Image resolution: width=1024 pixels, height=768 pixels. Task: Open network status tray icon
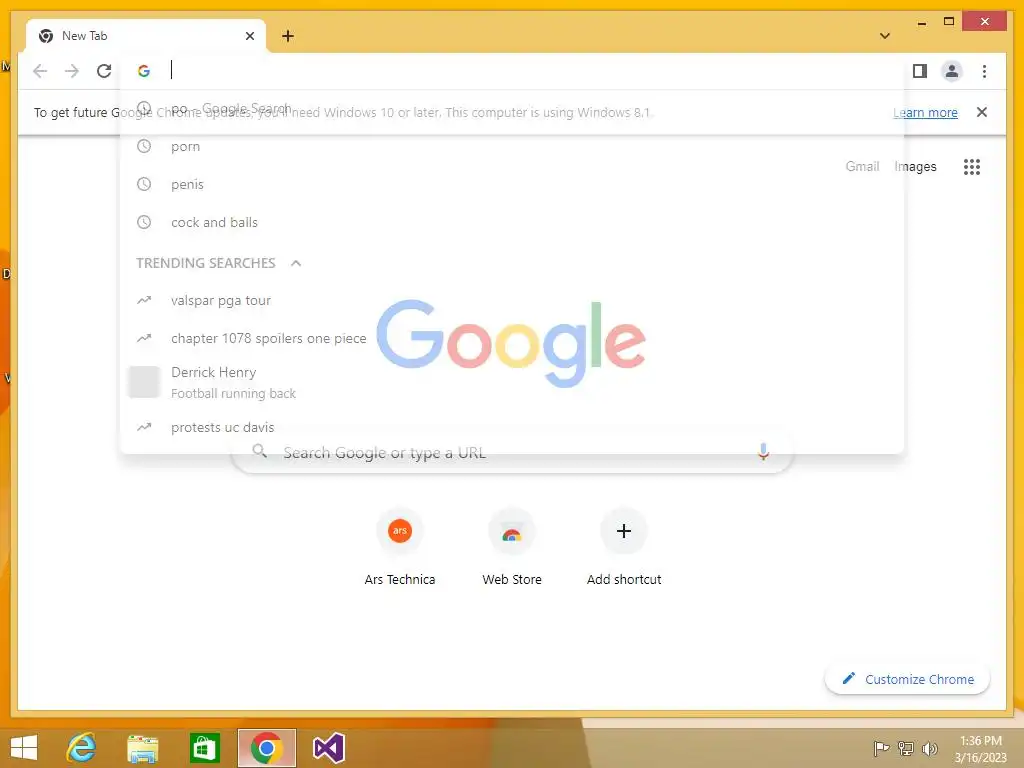pyautogui.click(x=905, y=748)
